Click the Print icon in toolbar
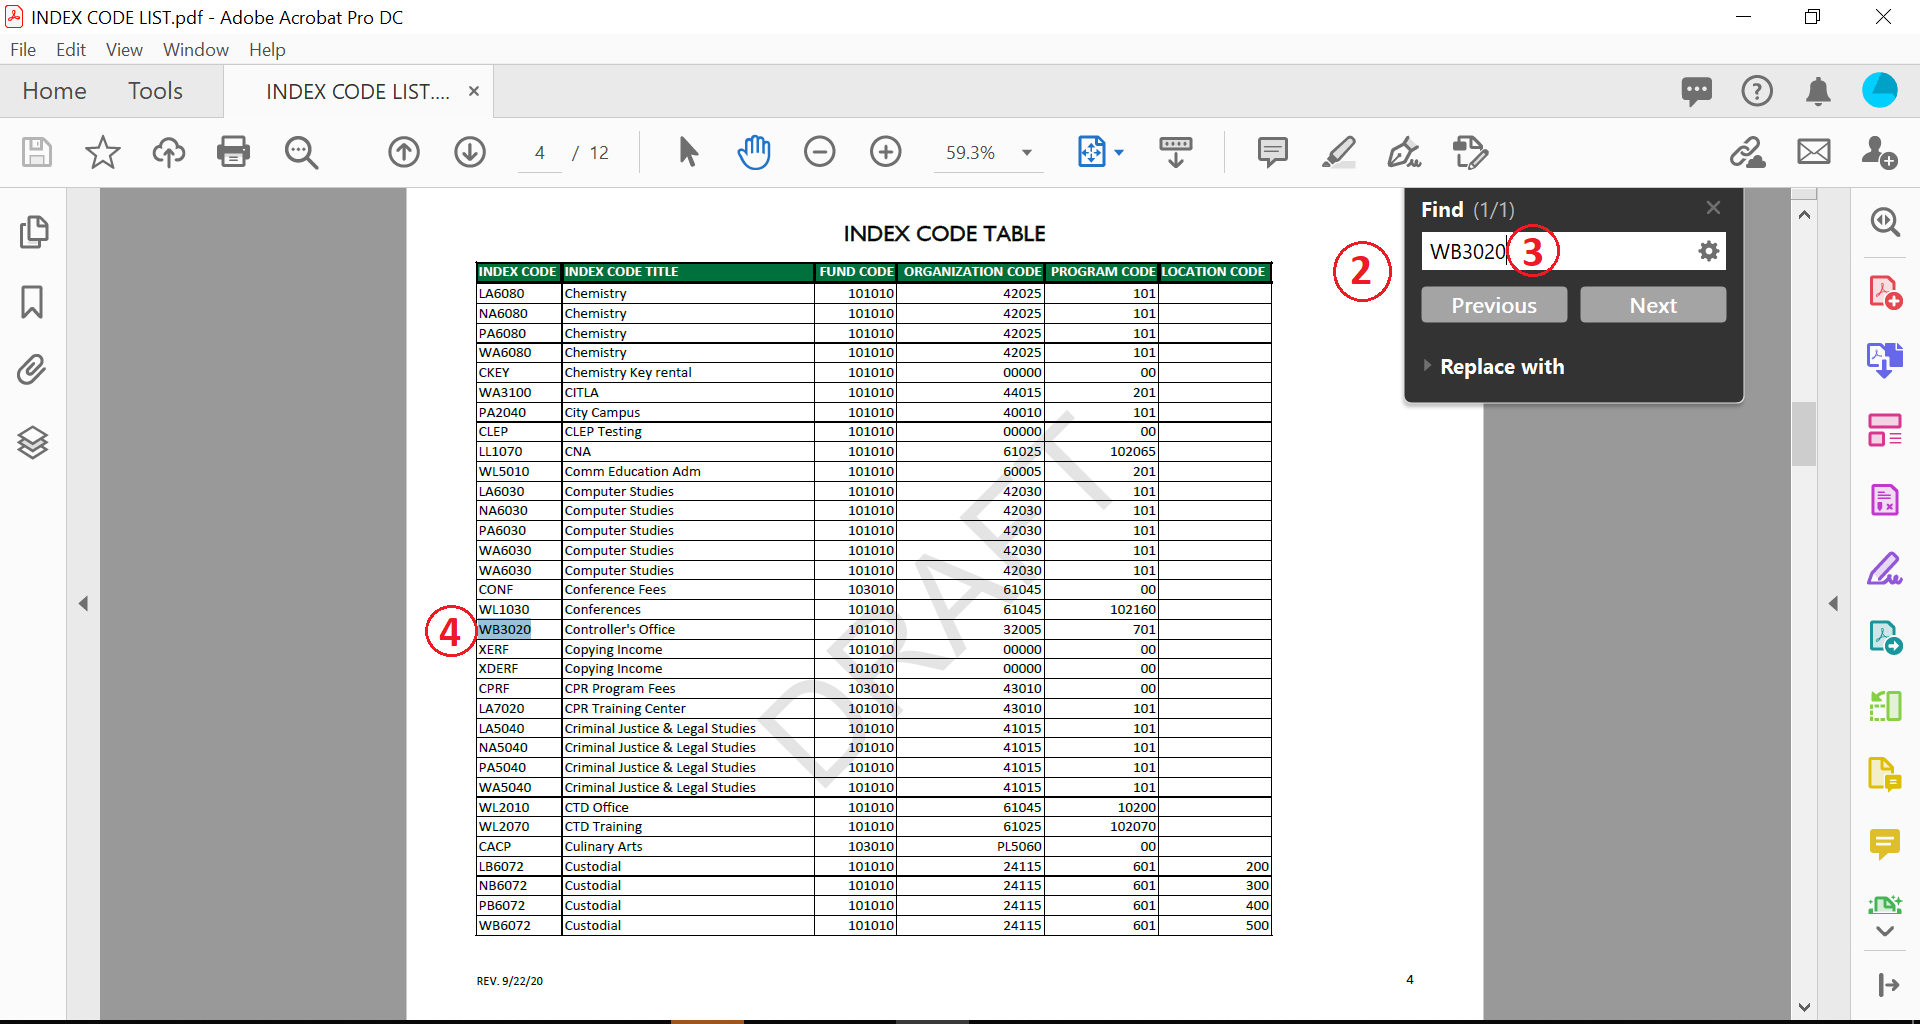 point(233,152)
